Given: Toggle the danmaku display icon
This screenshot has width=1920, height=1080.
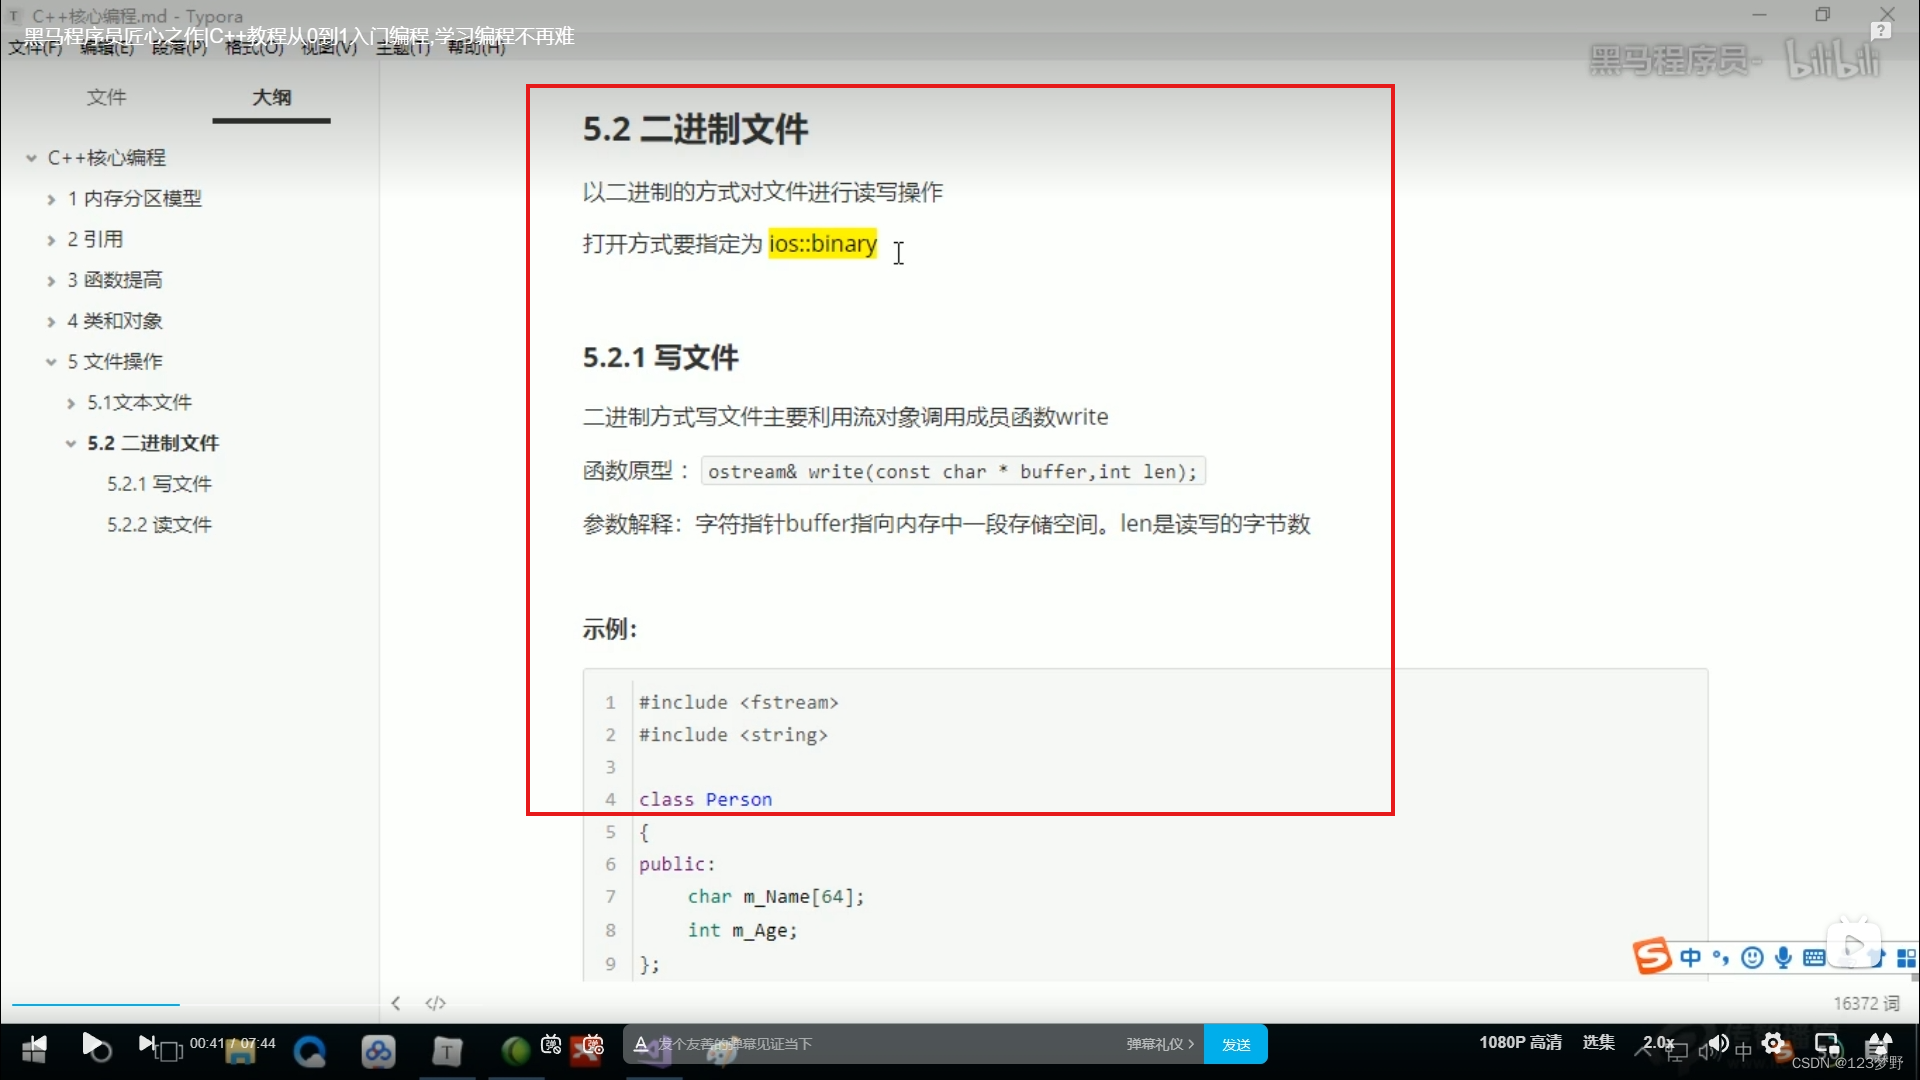Looking at the screenshot, I should [551, 1045].
